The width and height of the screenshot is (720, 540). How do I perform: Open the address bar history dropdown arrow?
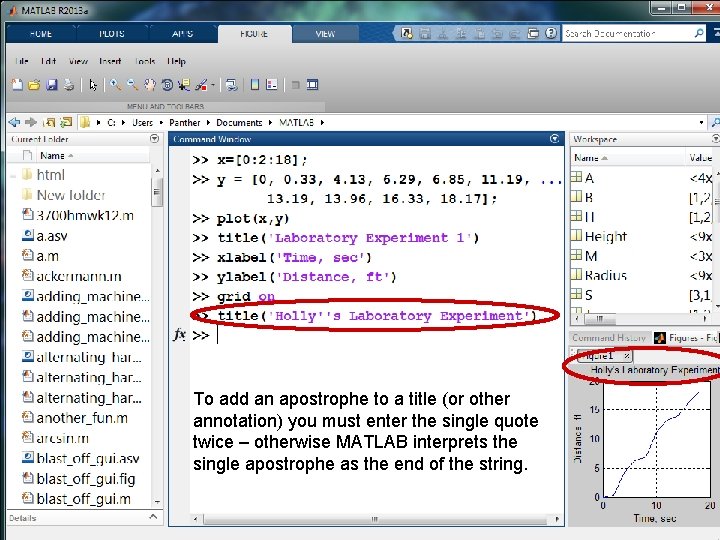(x=701, y=123)
